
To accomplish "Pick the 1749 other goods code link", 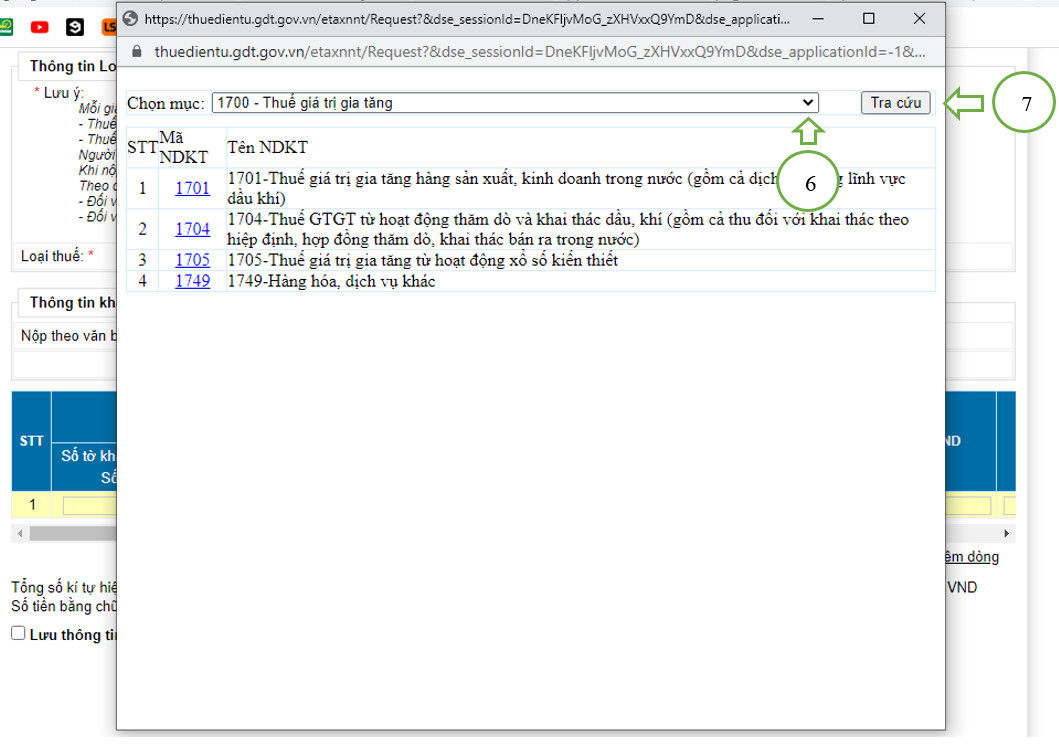I will tap(192, 281).
